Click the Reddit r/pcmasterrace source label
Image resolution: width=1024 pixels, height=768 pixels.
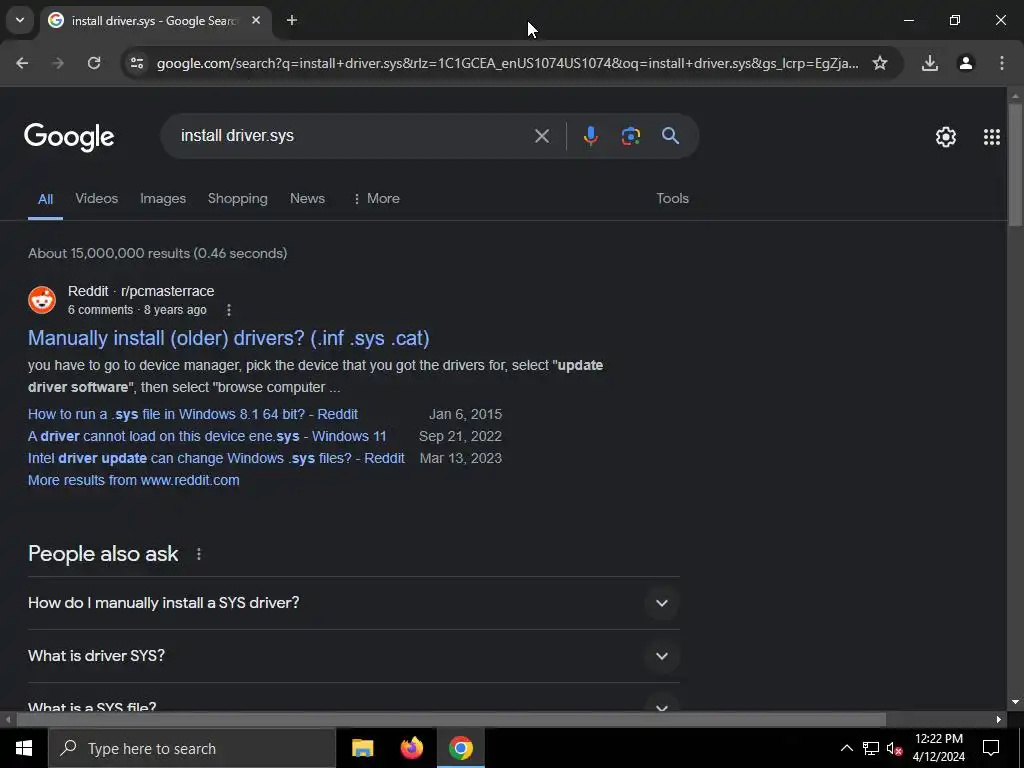tap(141, 291)
